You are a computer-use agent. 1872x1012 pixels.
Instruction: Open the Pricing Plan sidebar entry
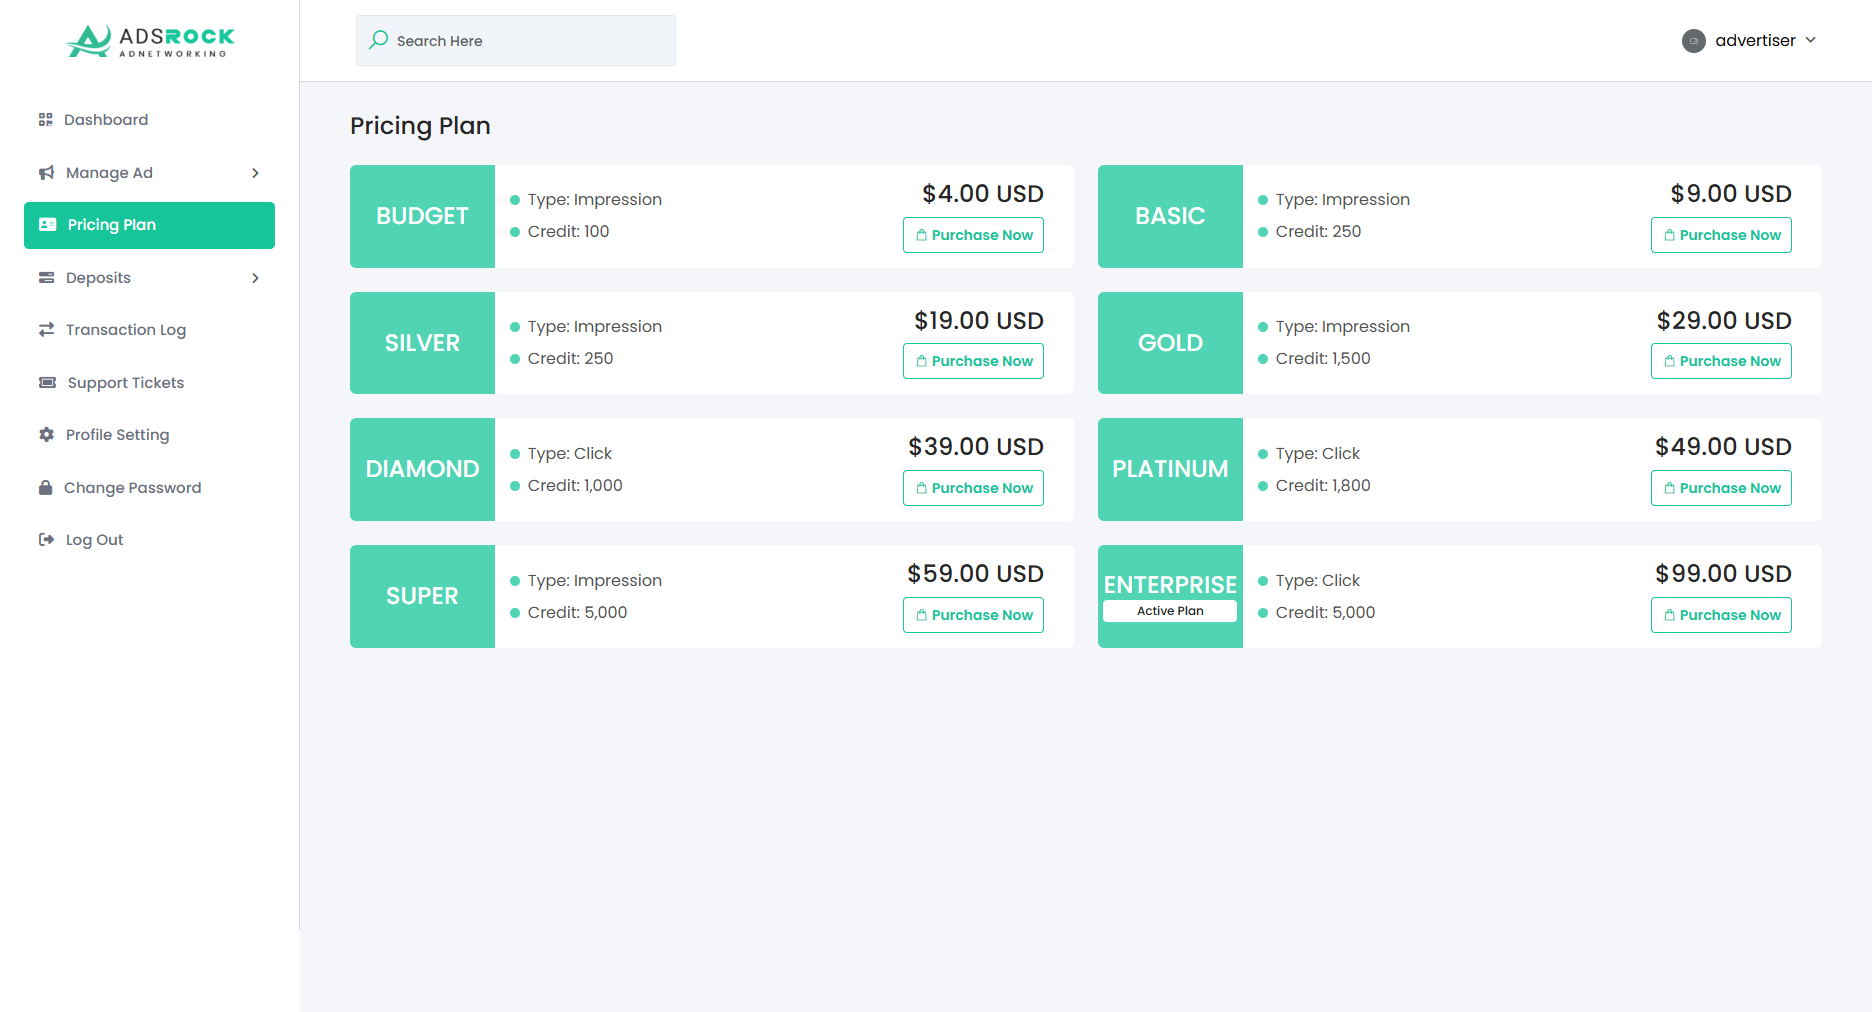[x=111, y=224]
